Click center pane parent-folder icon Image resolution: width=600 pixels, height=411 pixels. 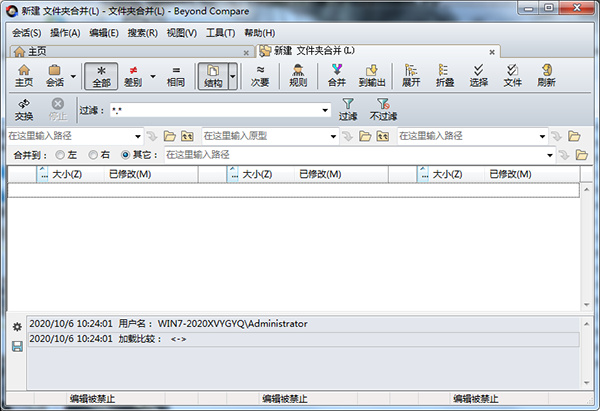(x=383, y=136)
